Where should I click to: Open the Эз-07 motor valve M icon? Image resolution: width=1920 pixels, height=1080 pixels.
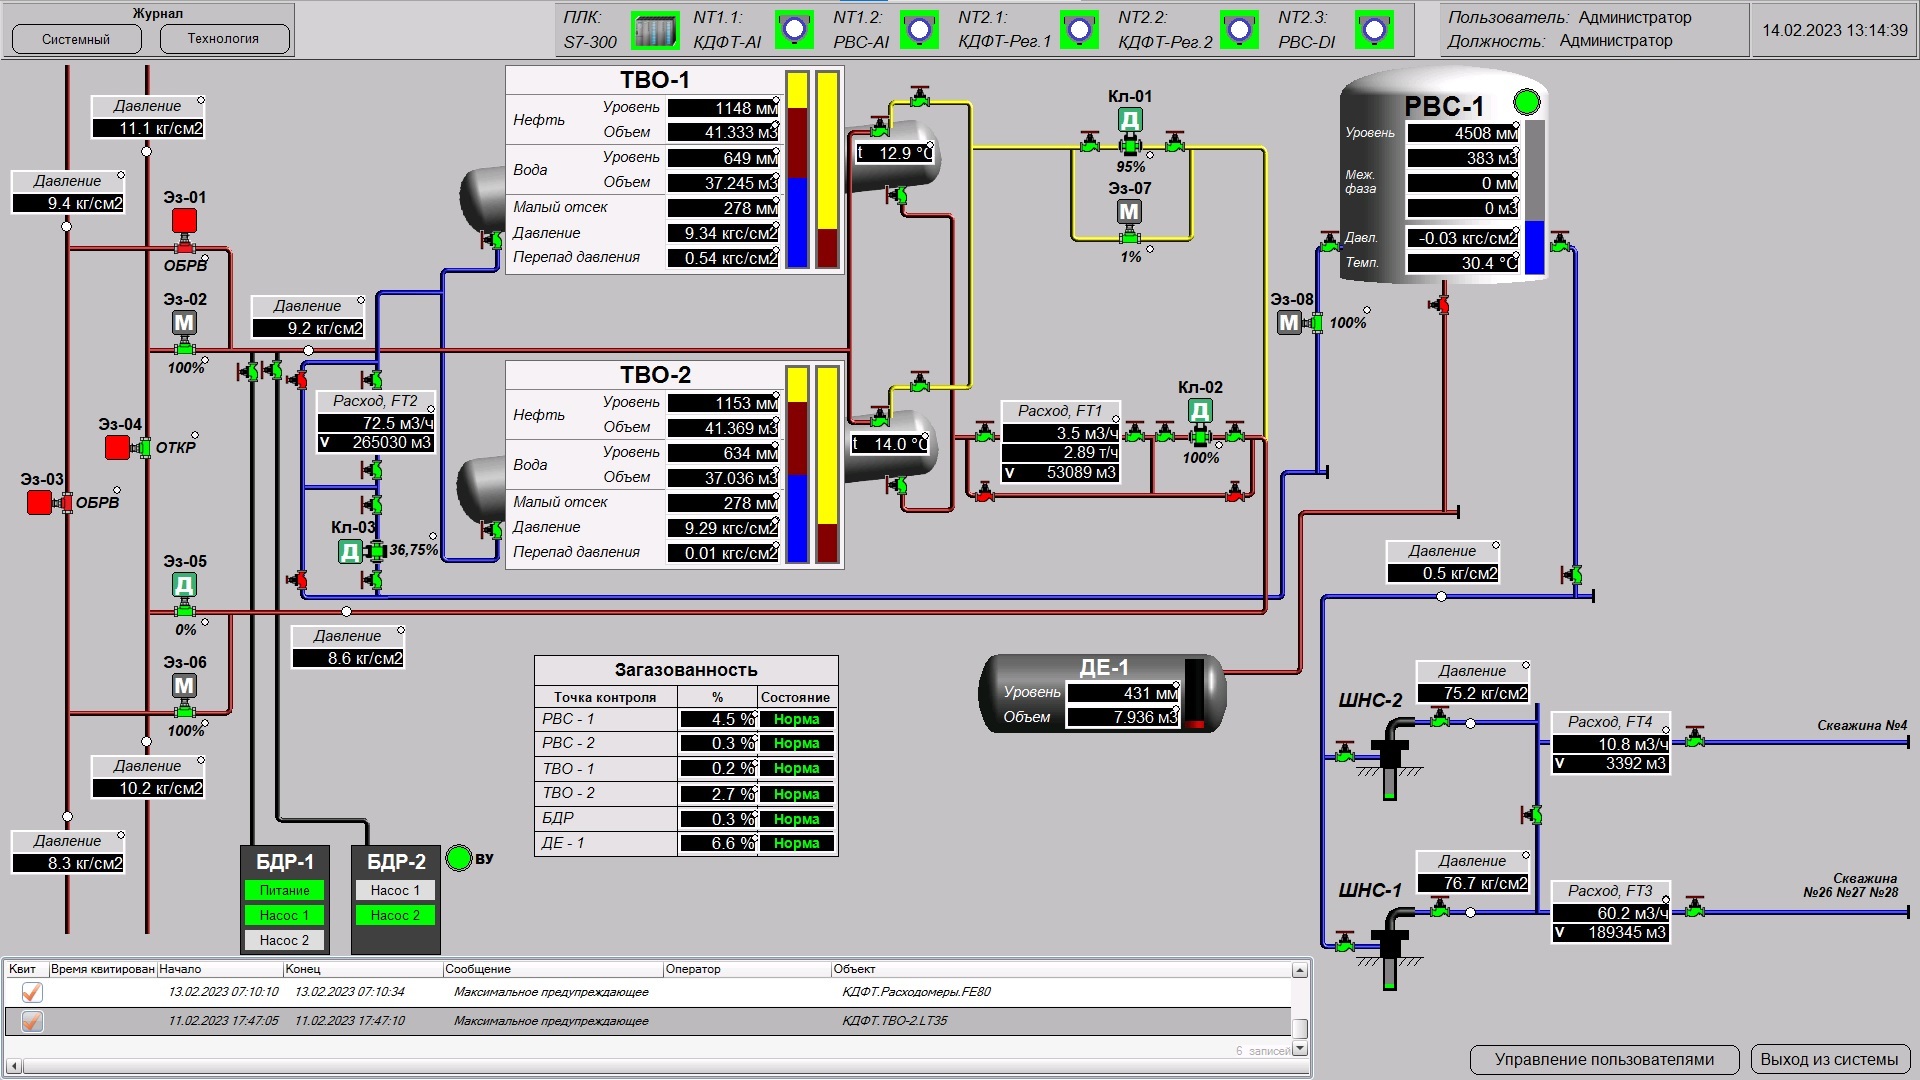pyautogui.click(x=1129, y=212)
